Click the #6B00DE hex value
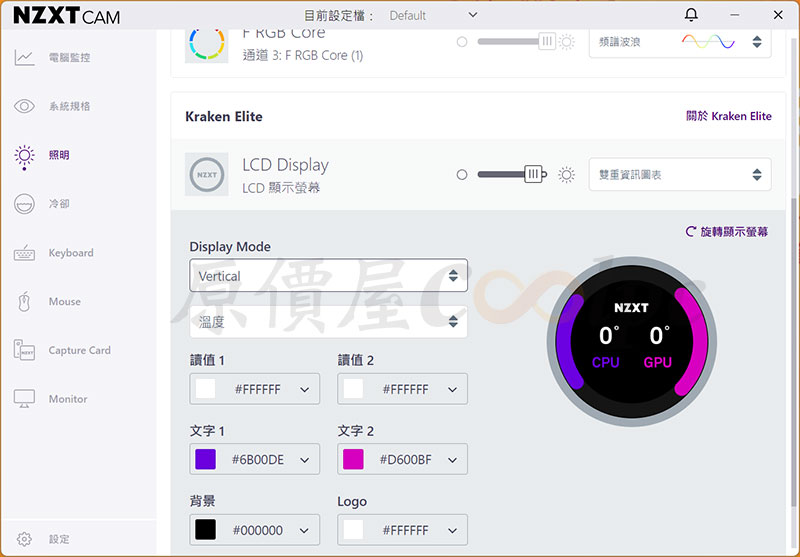 tap(258, 460)
